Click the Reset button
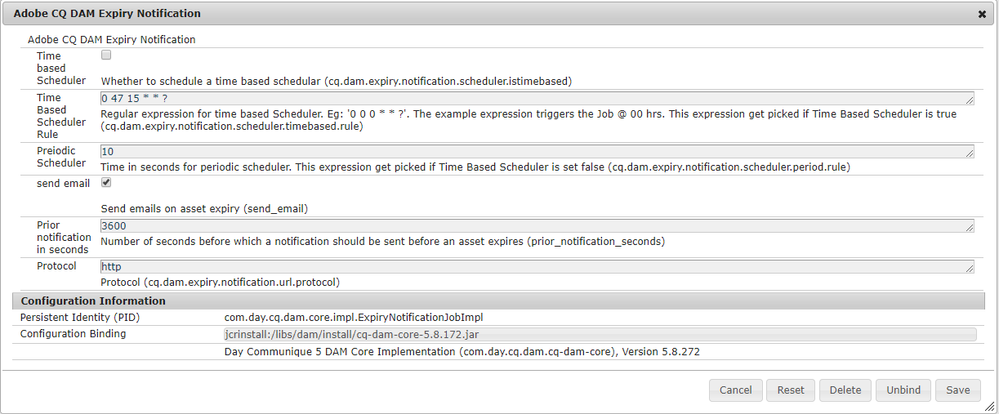999x414 pixels. click(x=790, y=390)
